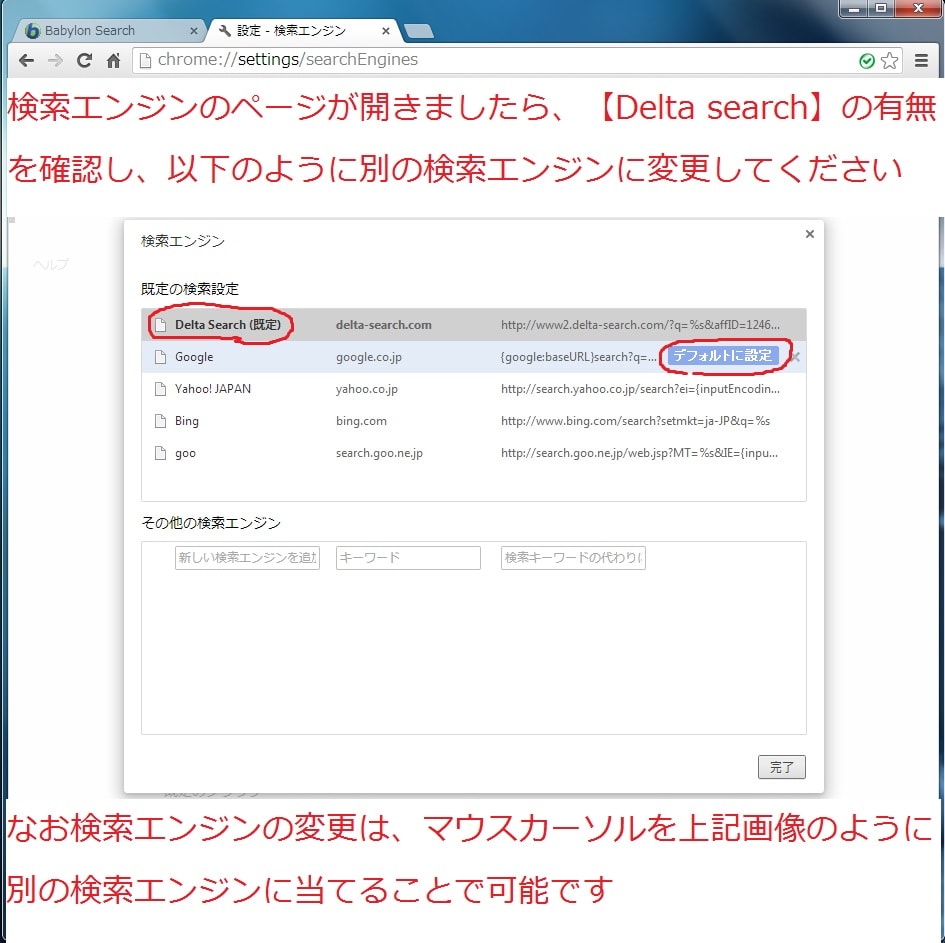Click the Google page icon in list
This screenshot has height=943, width=945.
click(x=160, y=357)
